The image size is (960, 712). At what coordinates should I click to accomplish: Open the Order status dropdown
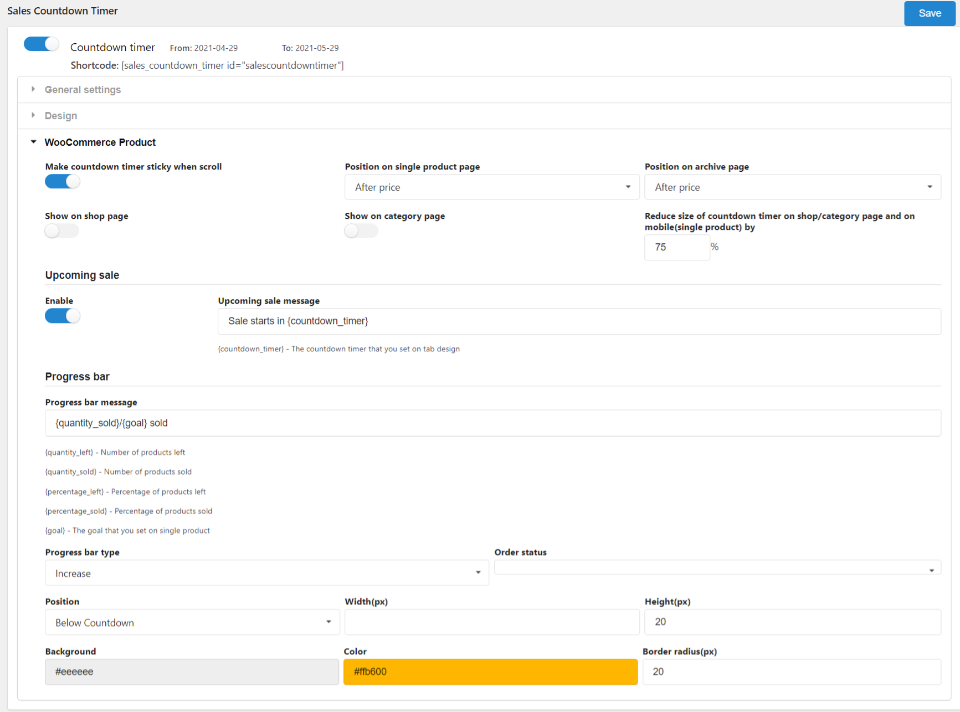click(717, 569)
